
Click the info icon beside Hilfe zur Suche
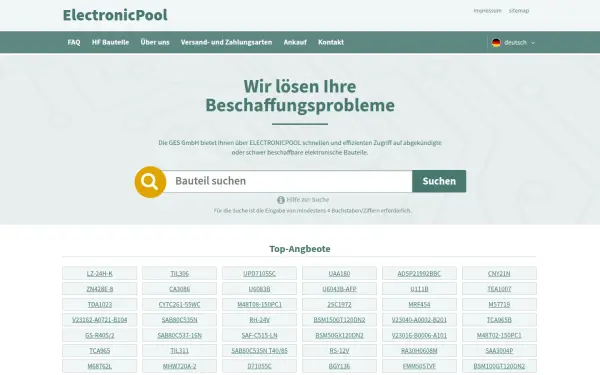click(281, 200)
